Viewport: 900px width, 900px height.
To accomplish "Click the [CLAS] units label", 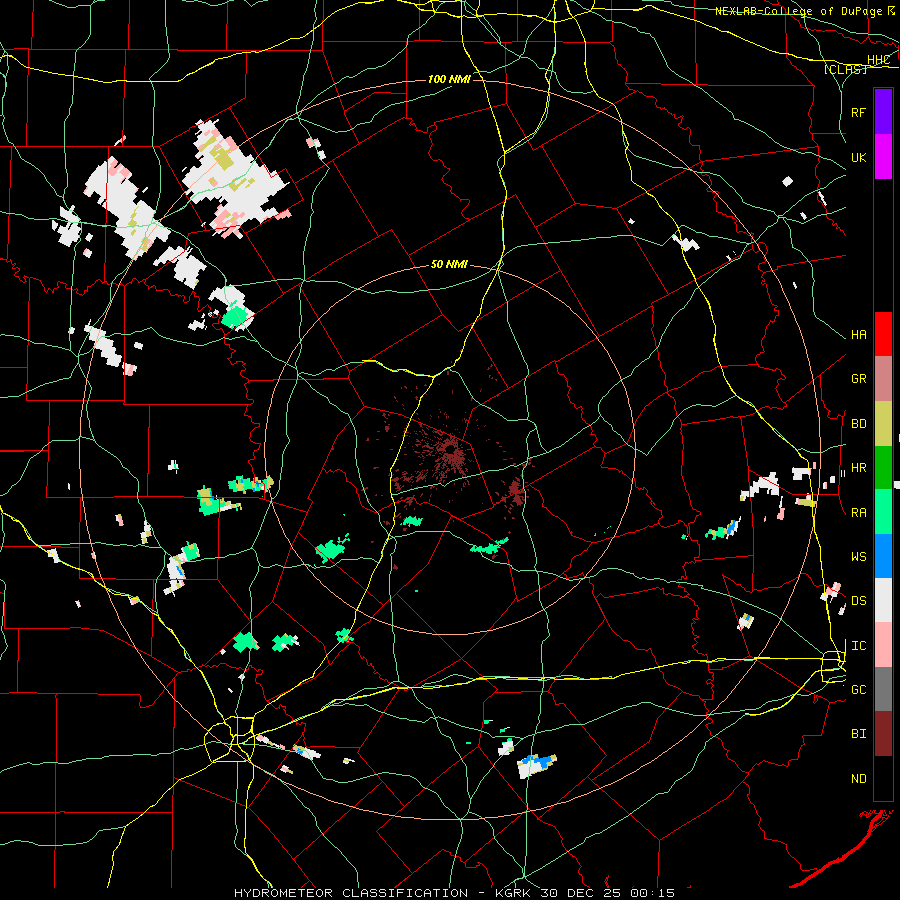I will (845, 70).
